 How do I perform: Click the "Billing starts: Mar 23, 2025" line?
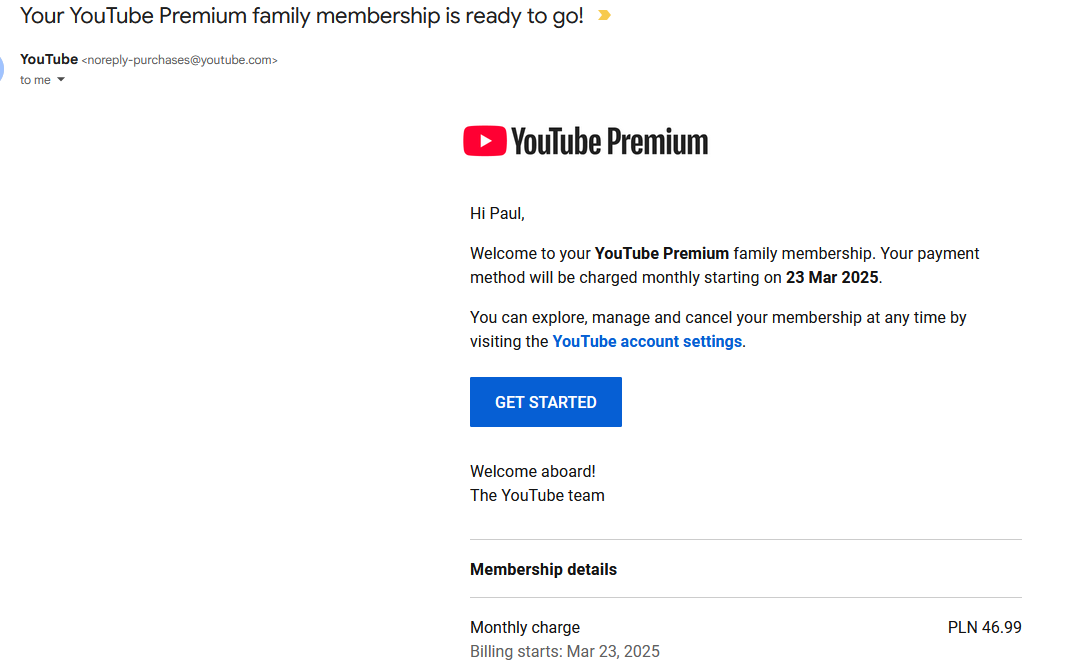(x=565, y=651)
